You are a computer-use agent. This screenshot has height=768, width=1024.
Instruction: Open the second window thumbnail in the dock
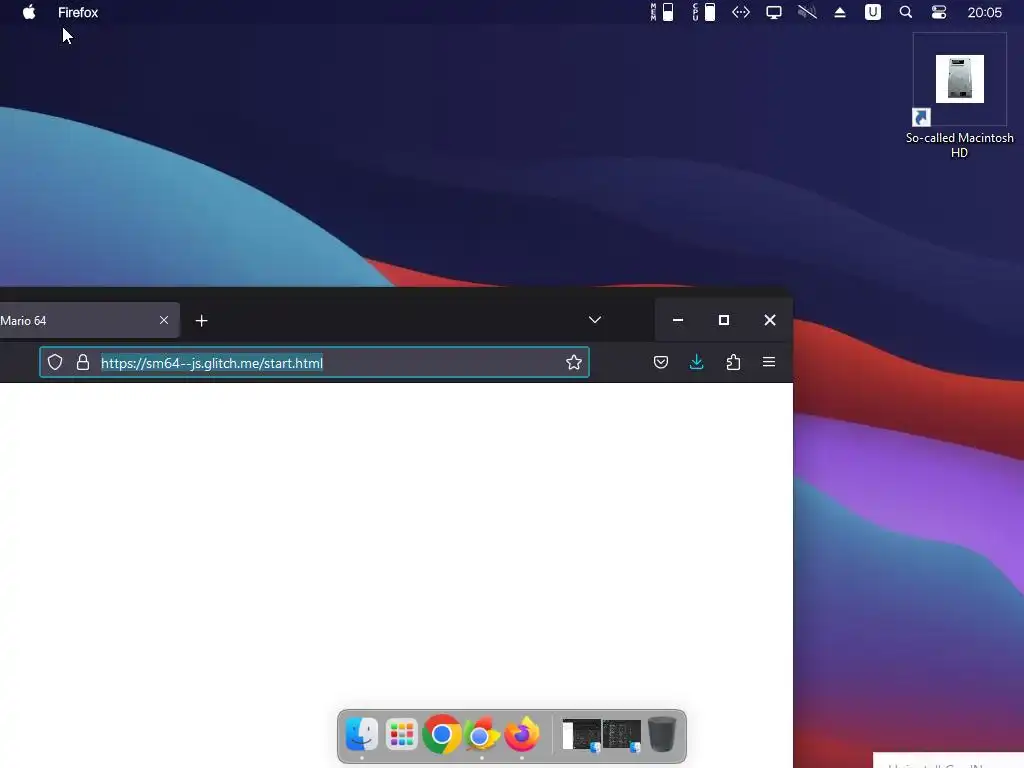pyautogui.click(x=621, y=735)
